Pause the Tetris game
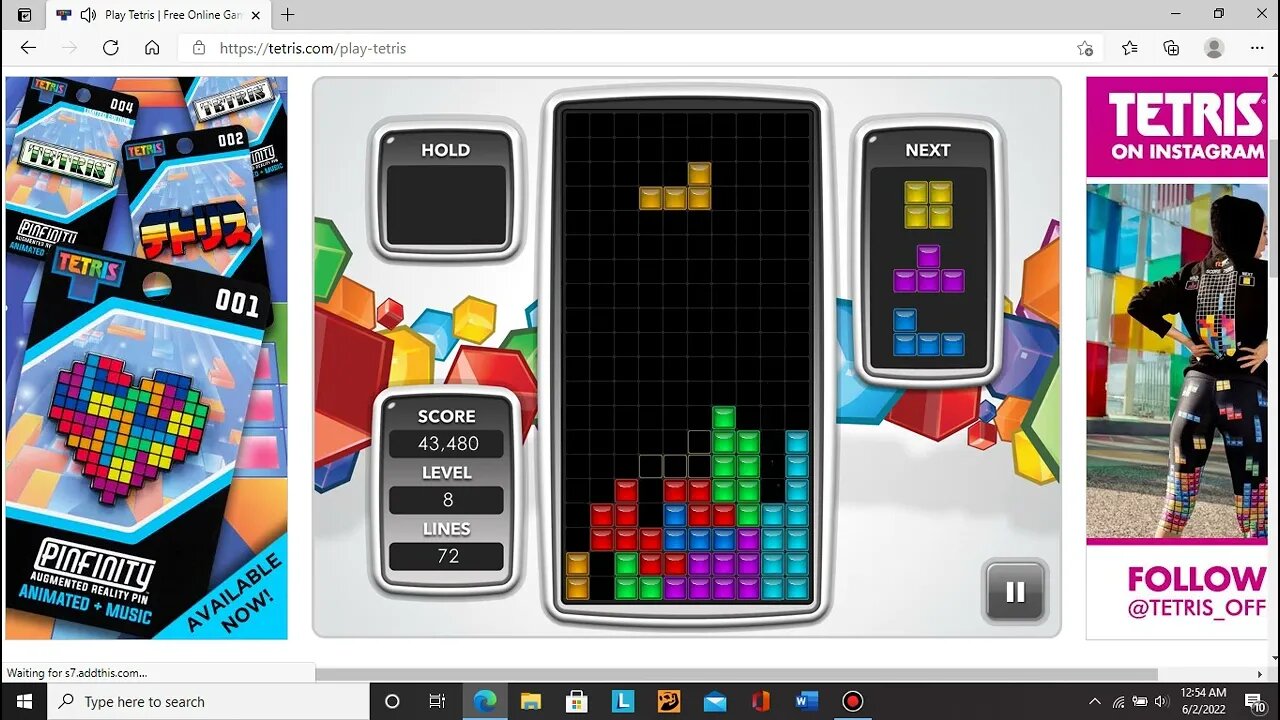Screen dimensions: 1280x720 point(1015,591)
